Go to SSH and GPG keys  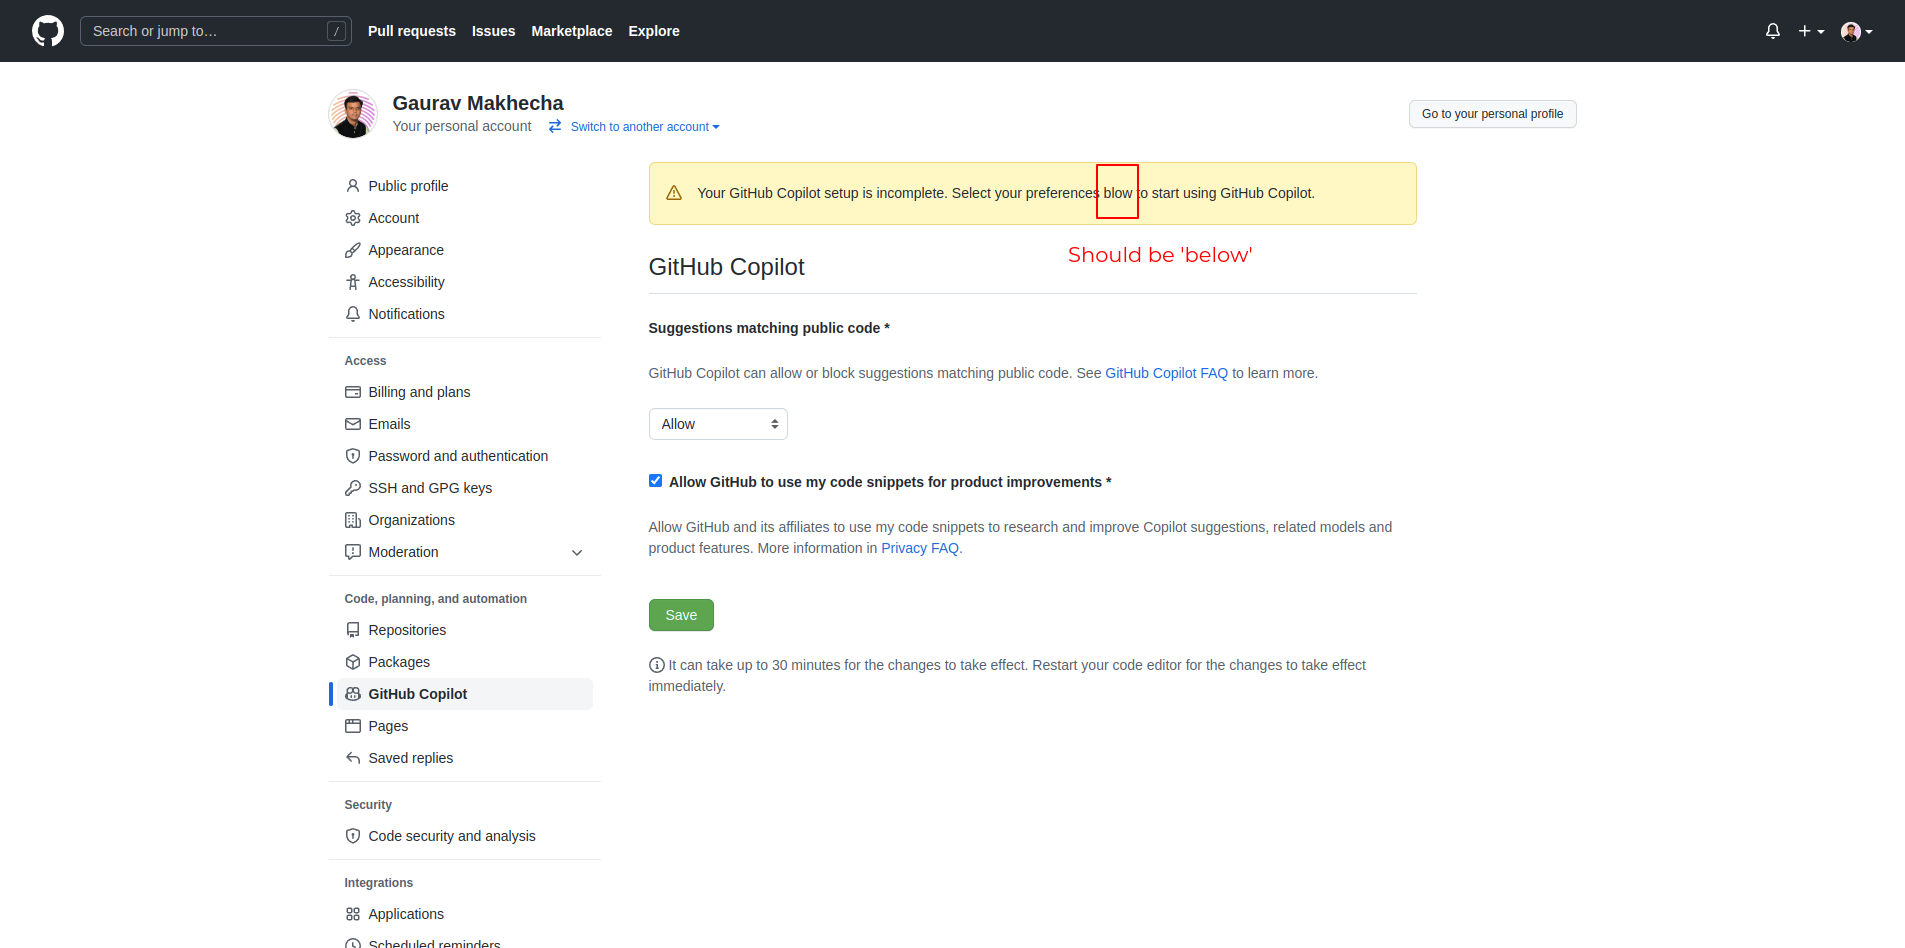tap(465, 488)
